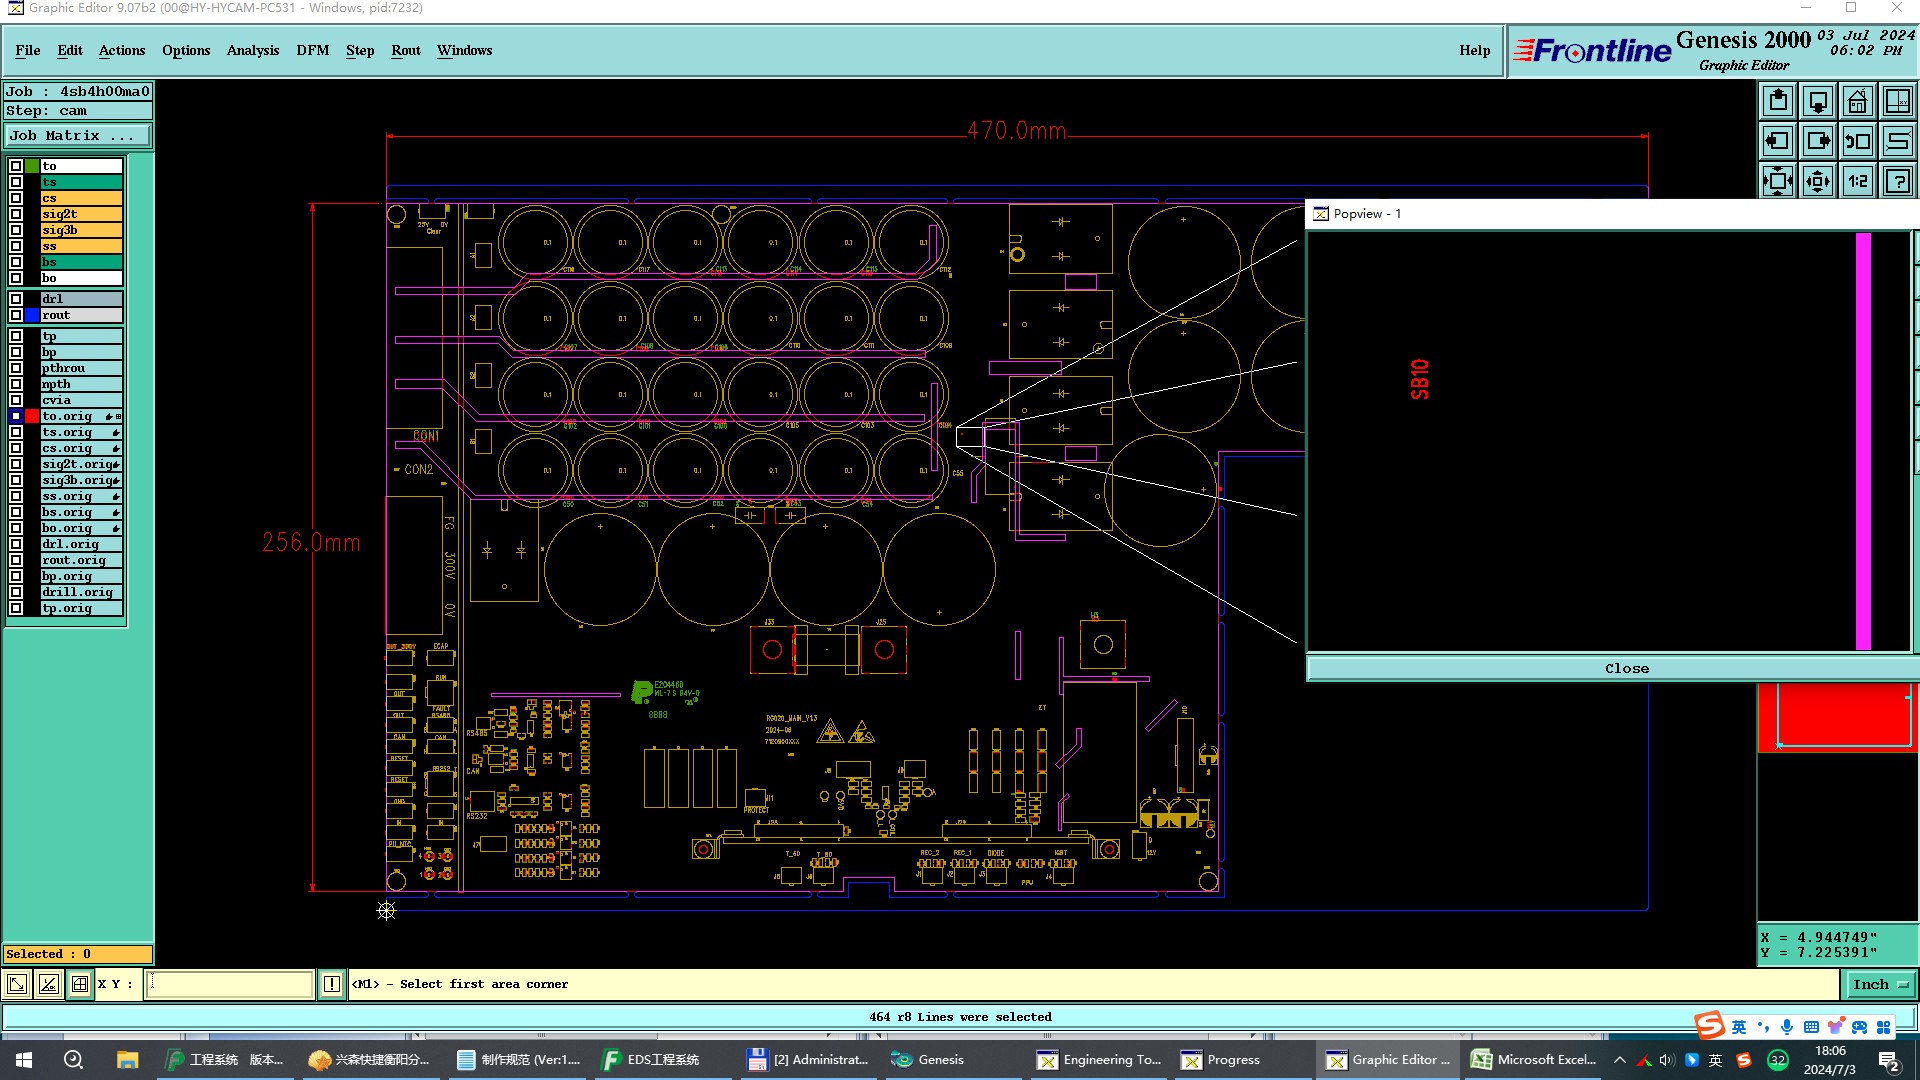
Task: Open the Inch units dropdown
Action: point(1880,984)
